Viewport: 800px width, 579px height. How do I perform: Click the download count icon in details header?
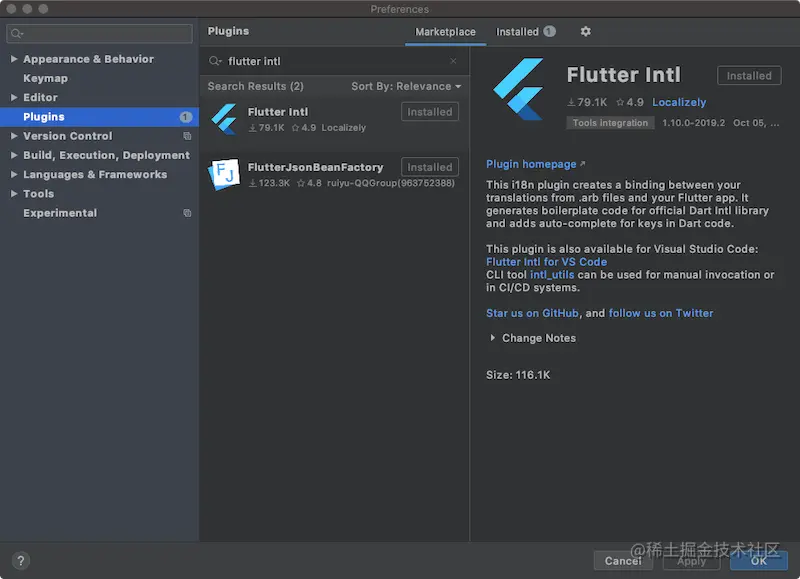click(x=571, y=103)
